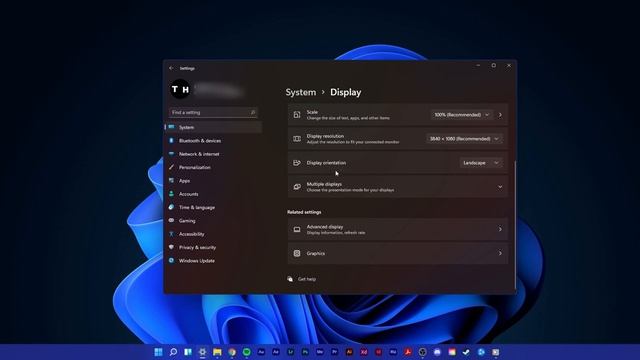The width and height of the screenshot is (640, 360).
Task: Open the Scale percentage dropdown
Action: 461,115
